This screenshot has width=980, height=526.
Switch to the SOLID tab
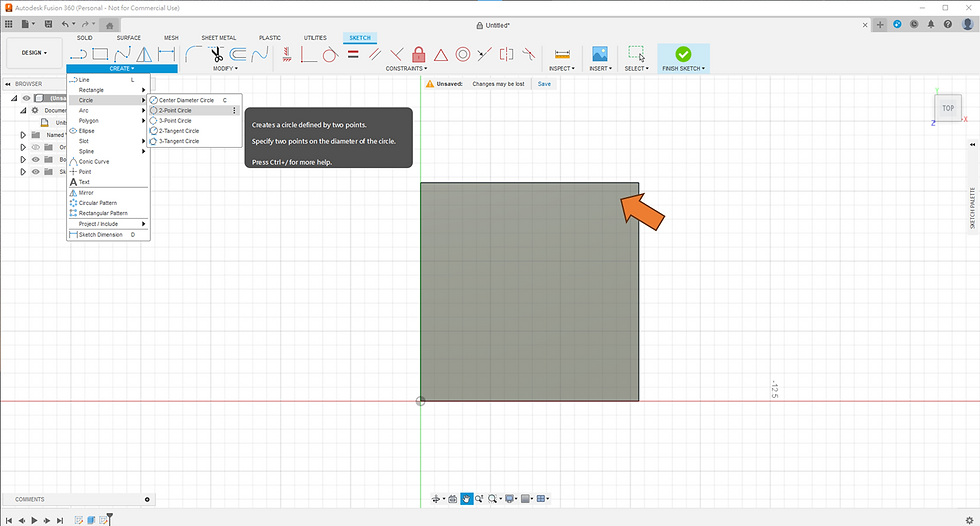[x=84, y=37]
